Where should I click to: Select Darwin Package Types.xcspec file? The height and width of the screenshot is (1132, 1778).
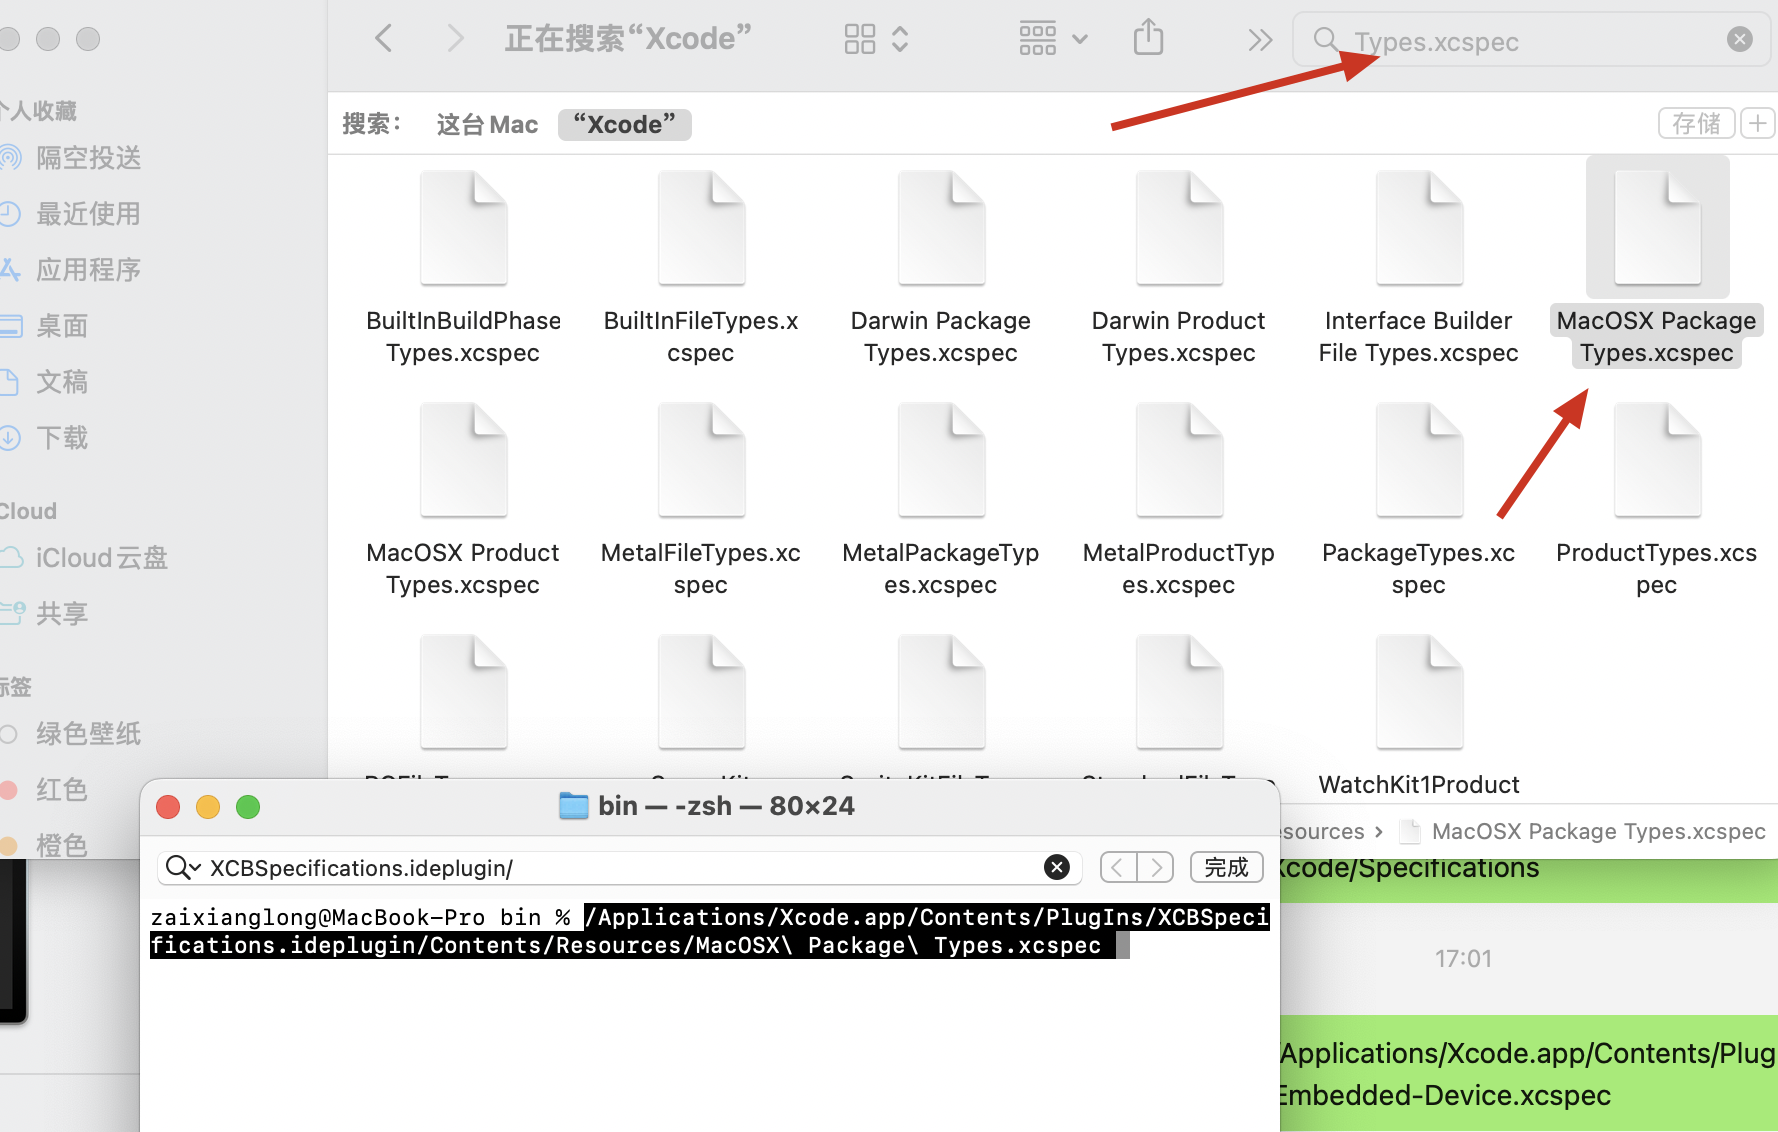[x=941, y=269]
